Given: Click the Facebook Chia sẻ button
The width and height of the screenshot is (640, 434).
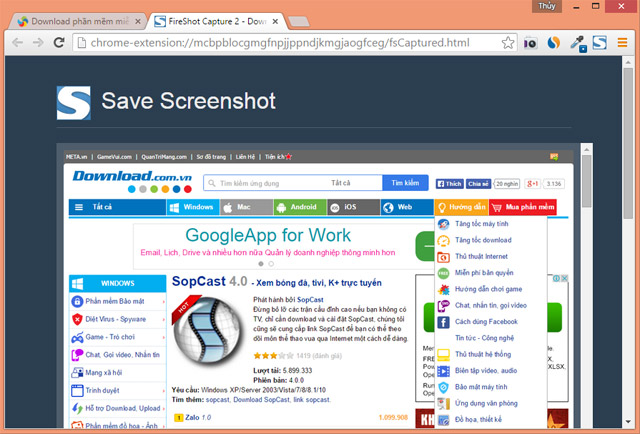Looking at the screenshot, I should point(478,184).
